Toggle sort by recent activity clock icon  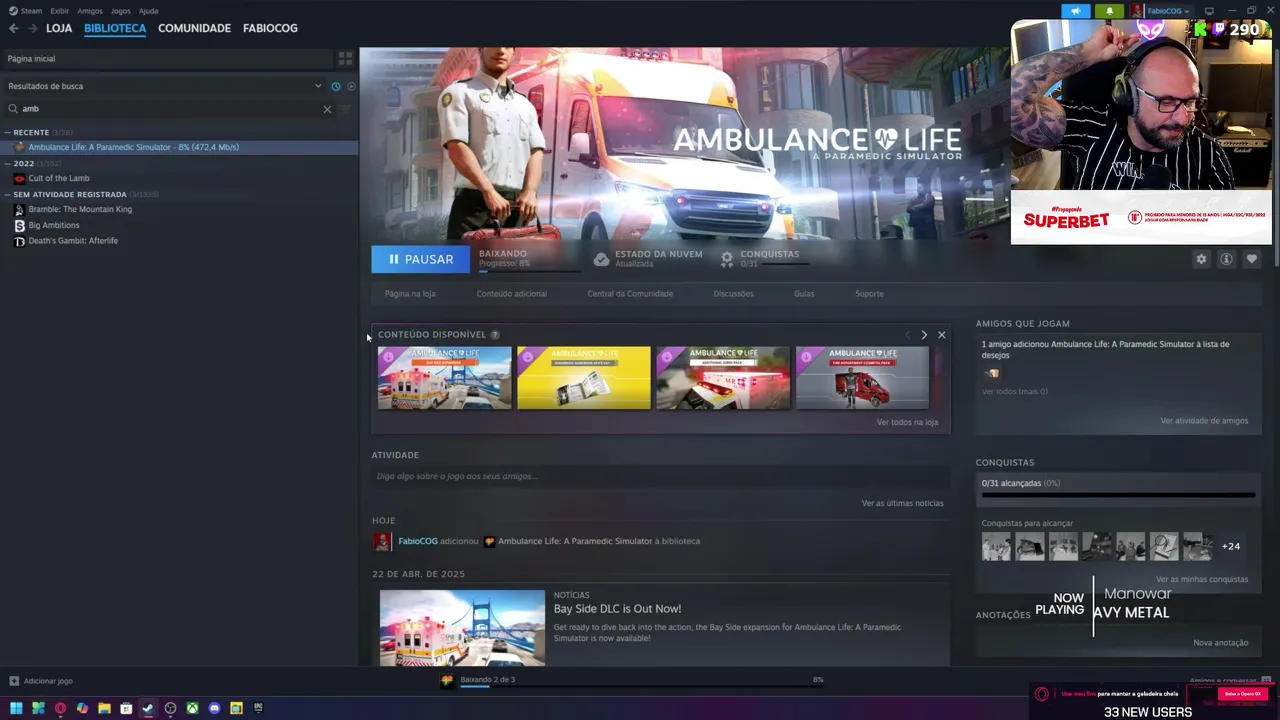tap(336, 86)
